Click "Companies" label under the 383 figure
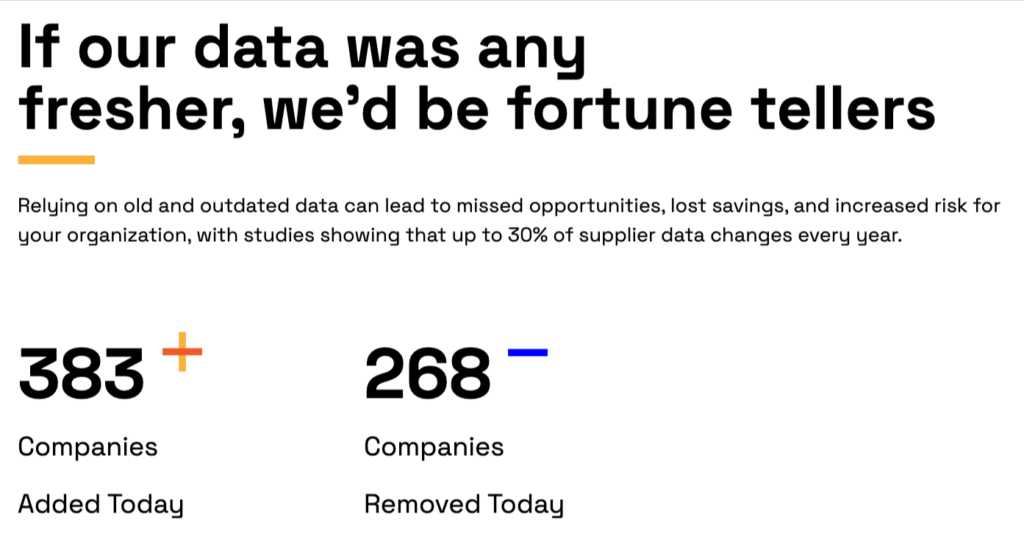The height and width of the screenshot is (547, 1024). 88,446
